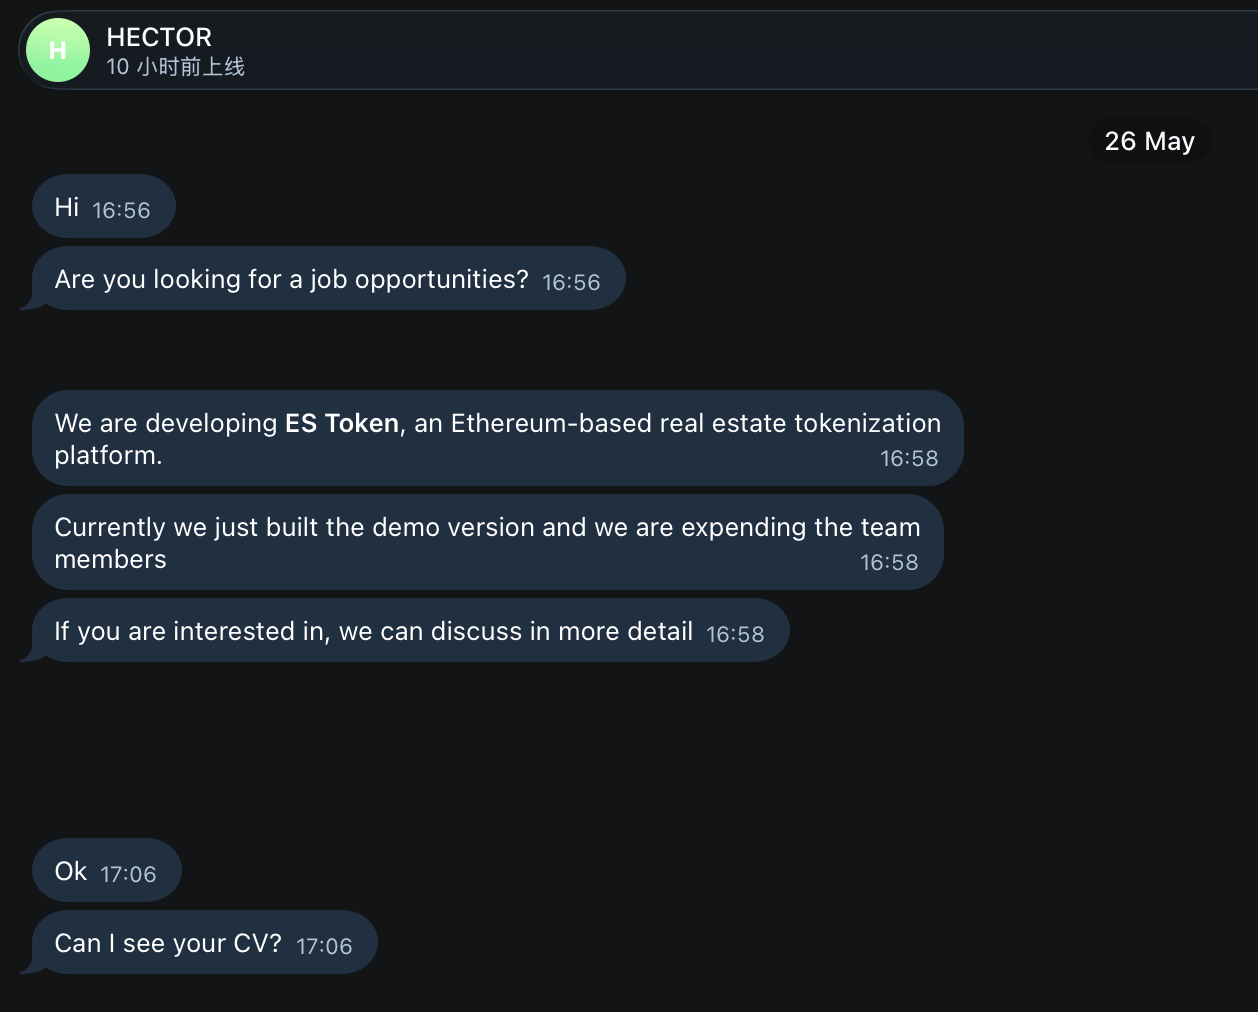Image resolution: width=1258 pixels, height=1012 pixels.
Task: Select the "Currently we just built the demo" message
Action: tap(488, 542)
